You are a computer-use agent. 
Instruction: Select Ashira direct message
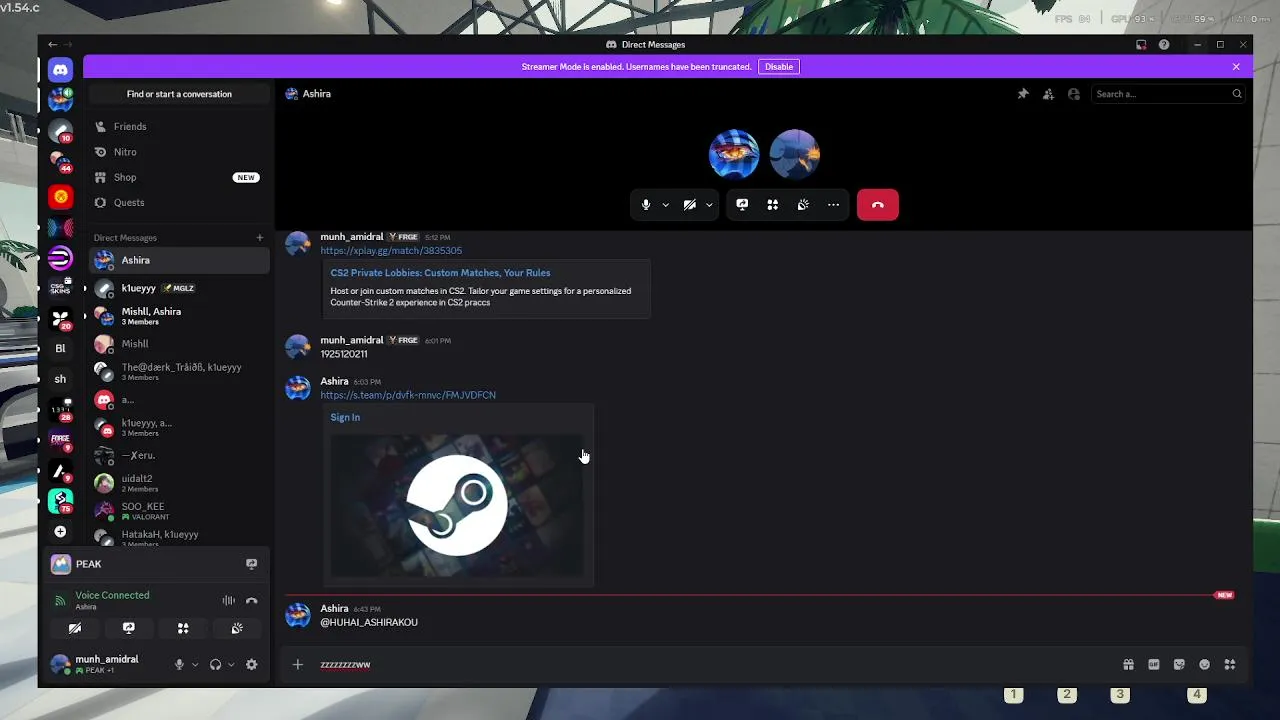click(x=179, y=260)
